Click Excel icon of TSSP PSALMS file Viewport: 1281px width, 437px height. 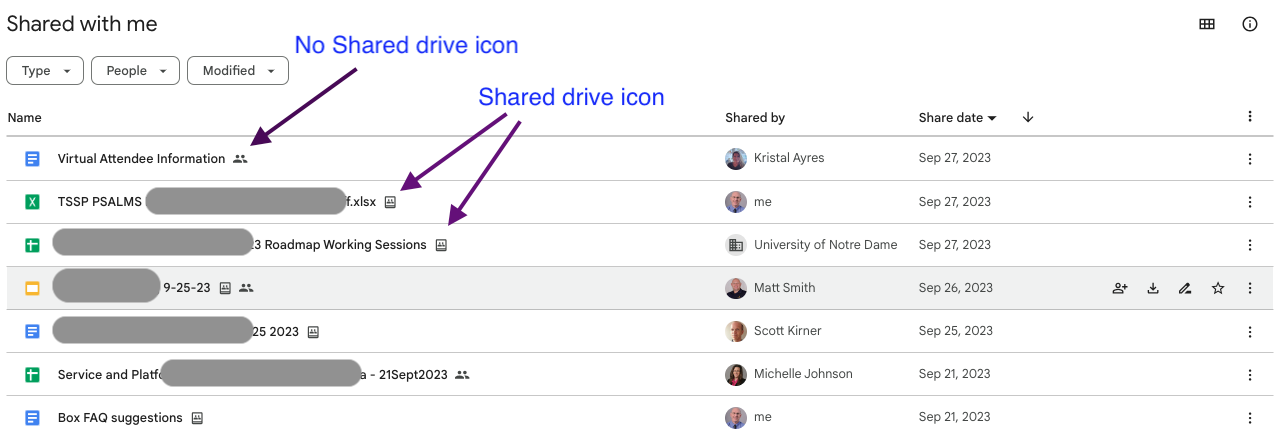pos(32,202)
